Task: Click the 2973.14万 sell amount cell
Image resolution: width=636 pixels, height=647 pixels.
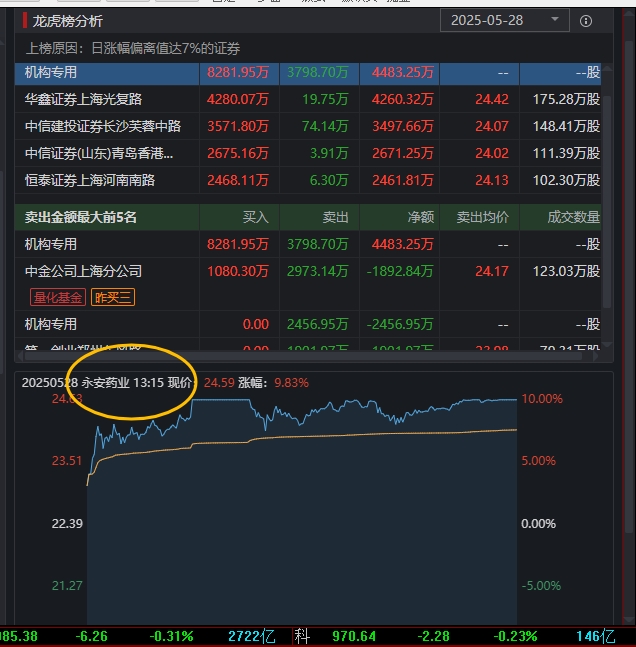Action: click(318, 272)
